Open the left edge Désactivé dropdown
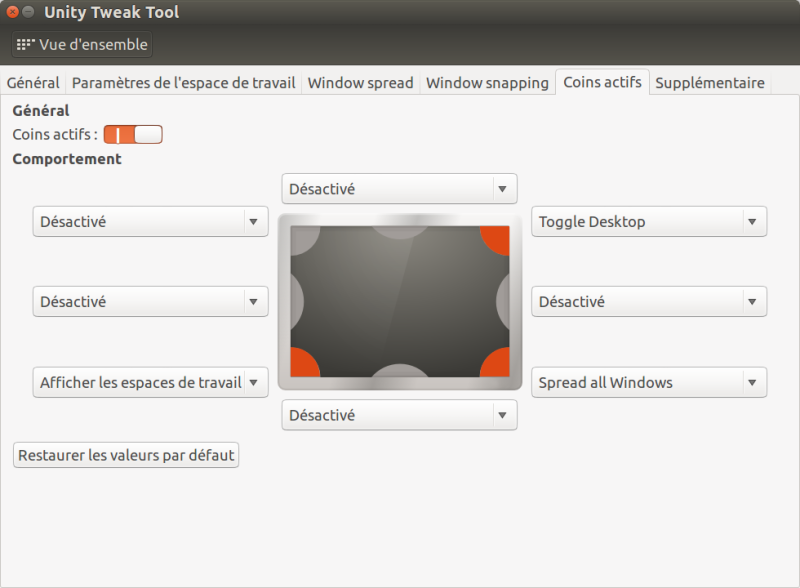800x588 pixels. pyautogui.click(x=151, y=302)
